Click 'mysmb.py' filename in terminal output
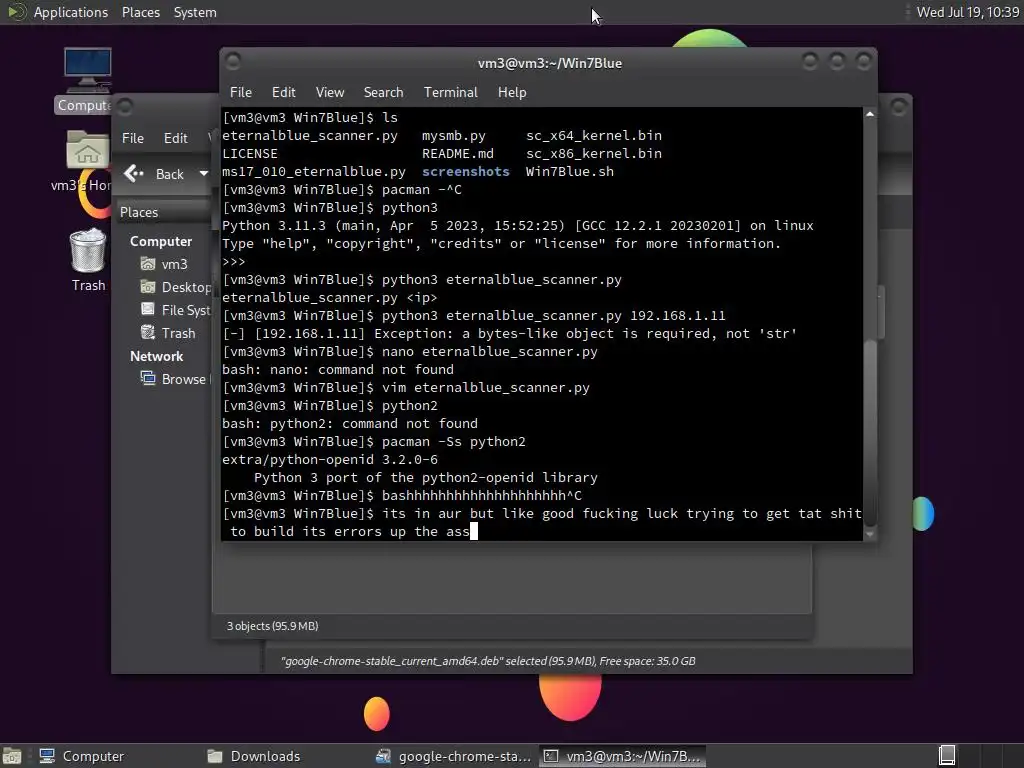This screenshot has height=768, width=1024. pyautogui.click(x=454, y=135)
